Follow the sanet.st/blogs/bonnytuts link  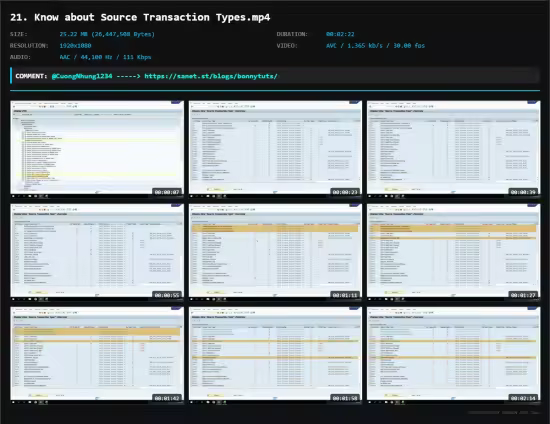[211, 76]
